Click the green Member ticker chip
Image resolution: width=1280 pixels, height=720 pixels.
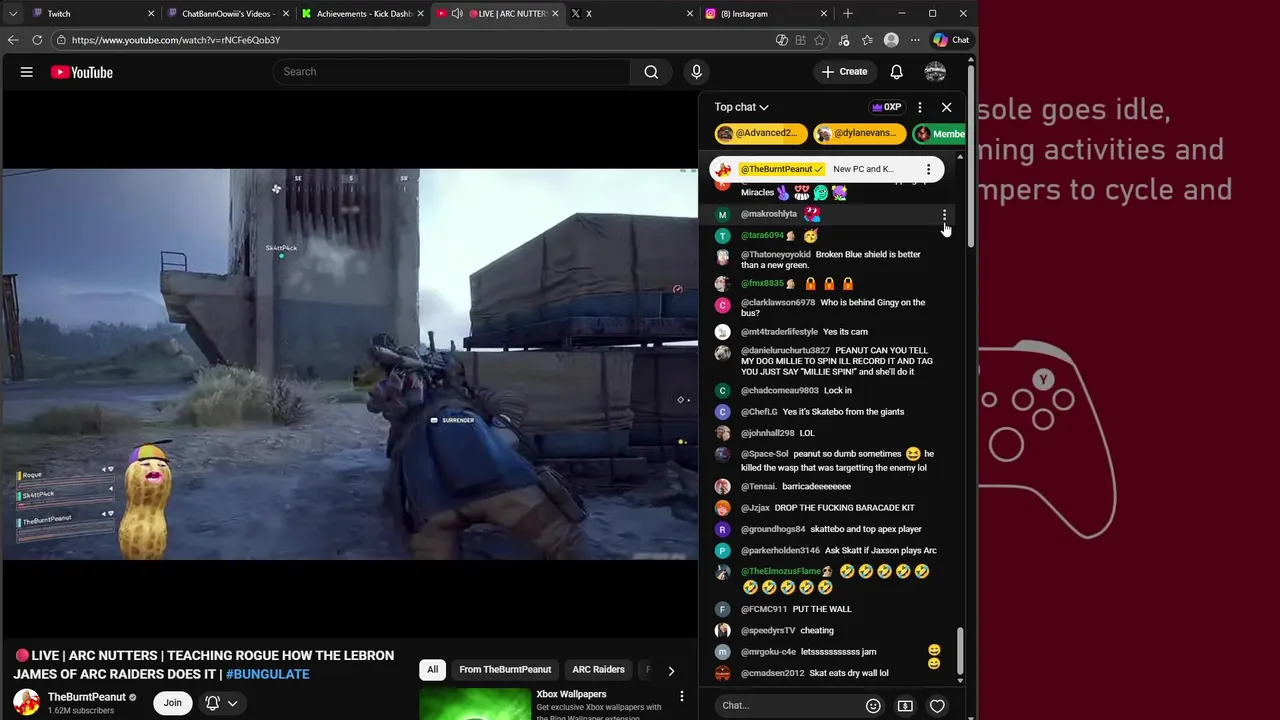(x=940, y=134)
